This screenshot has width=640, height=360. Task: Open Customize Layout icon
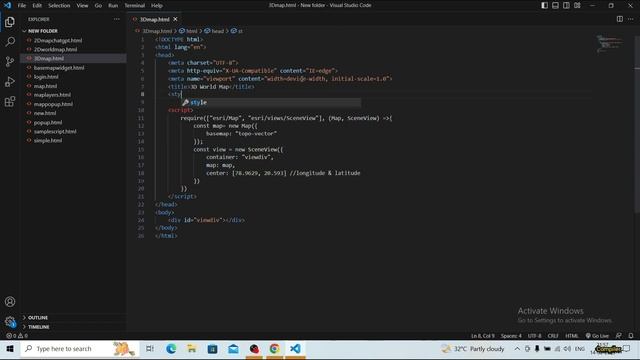[x=577, y=5]
